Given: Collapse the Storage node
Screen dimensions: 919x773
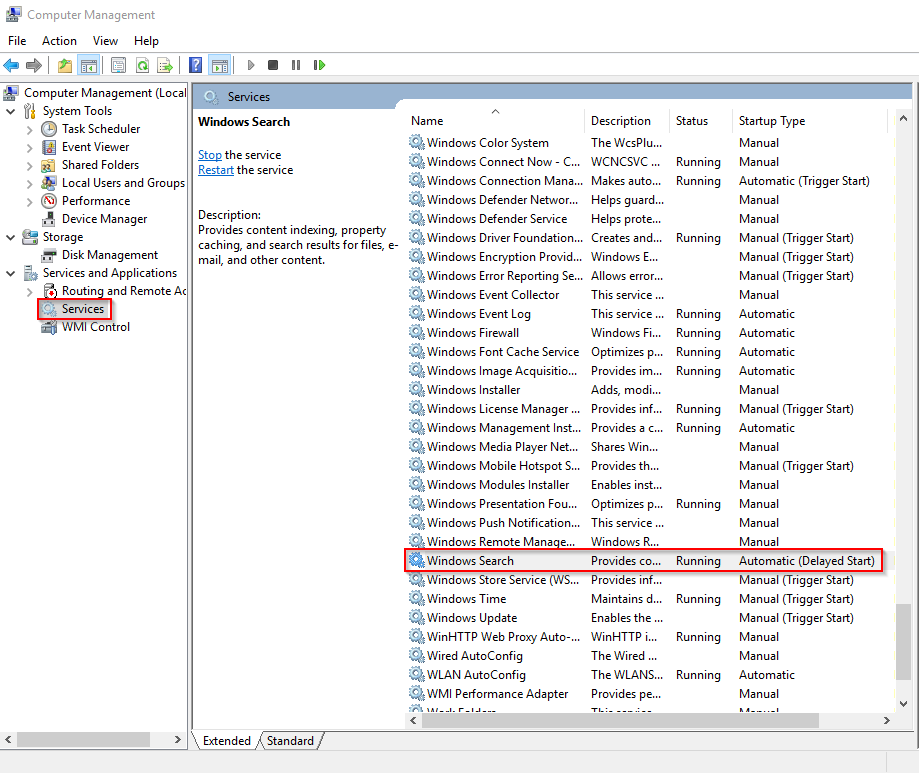Looking at the screenshot, I should [x=11, y=237].
